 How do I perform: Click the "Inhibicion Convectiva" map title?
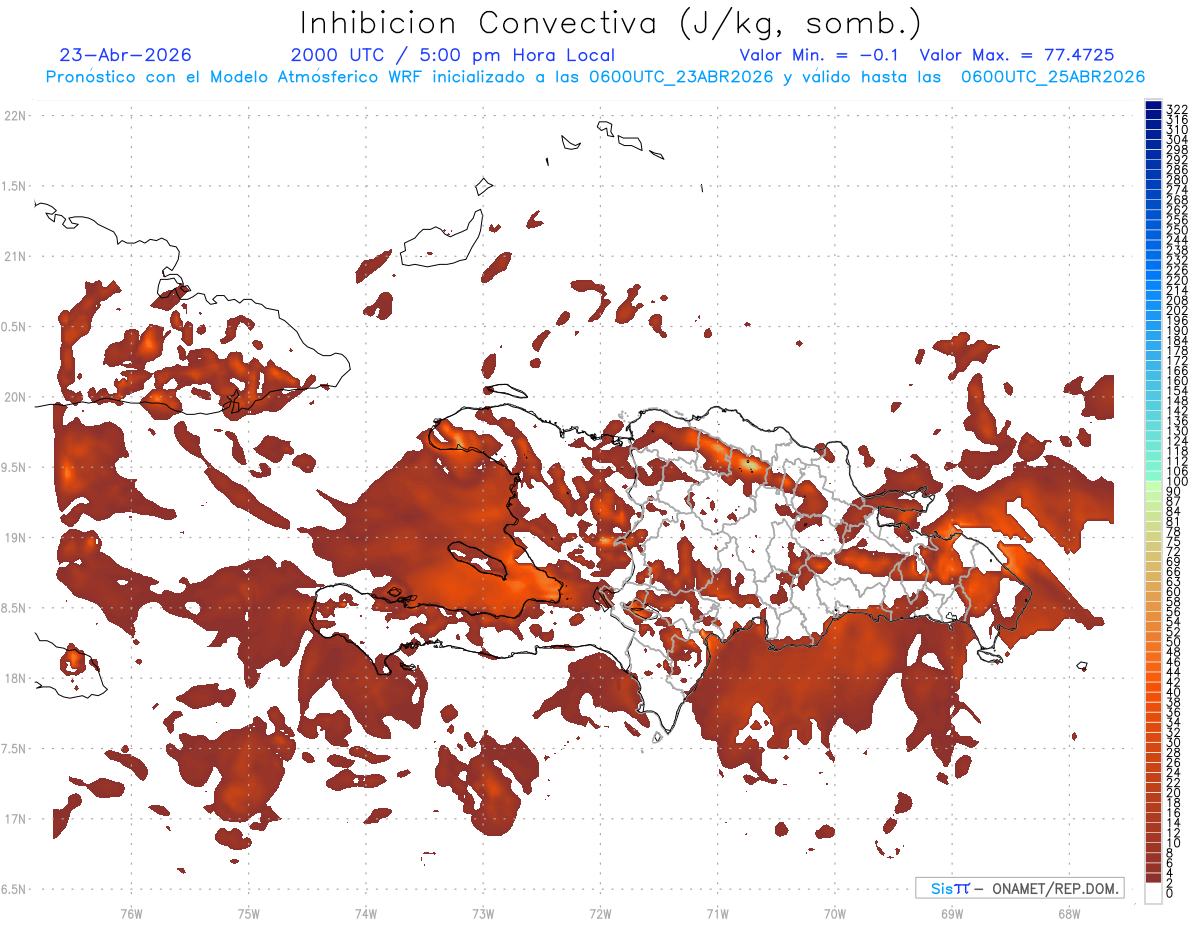610,23
